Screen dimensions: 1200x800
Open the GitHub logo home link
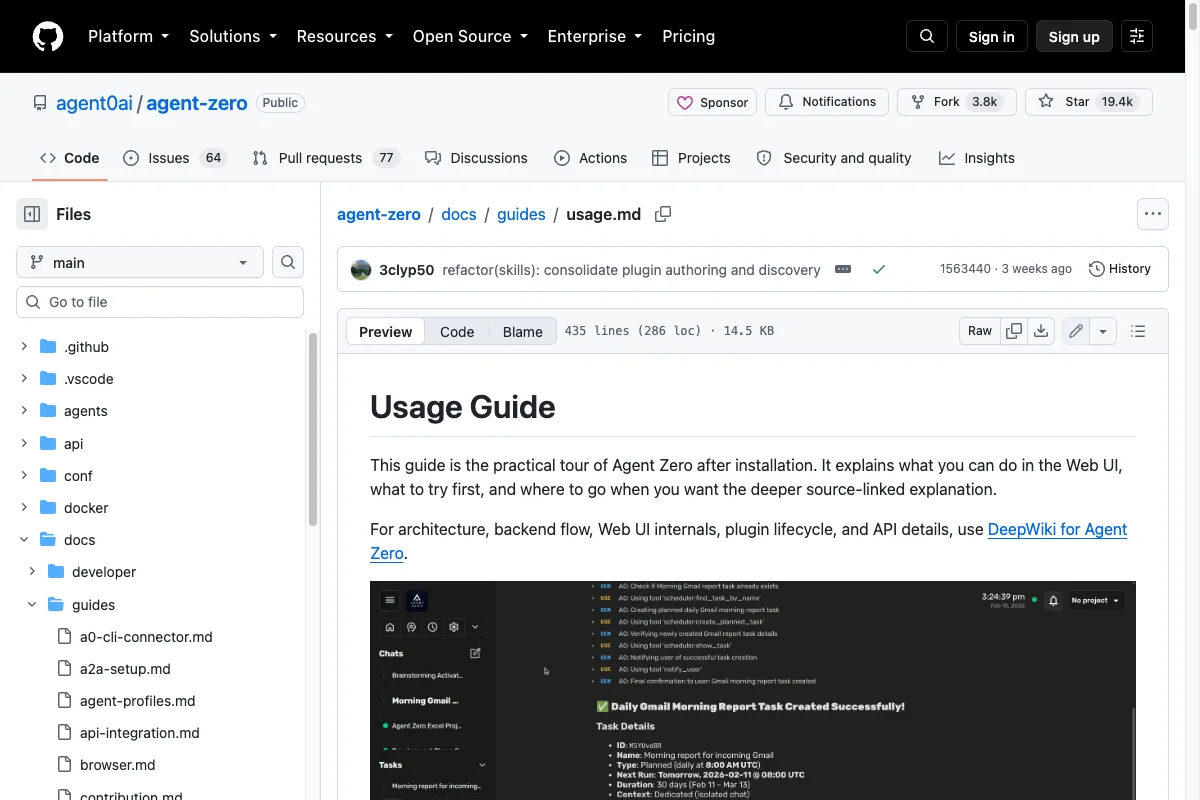tap(48, 36)
